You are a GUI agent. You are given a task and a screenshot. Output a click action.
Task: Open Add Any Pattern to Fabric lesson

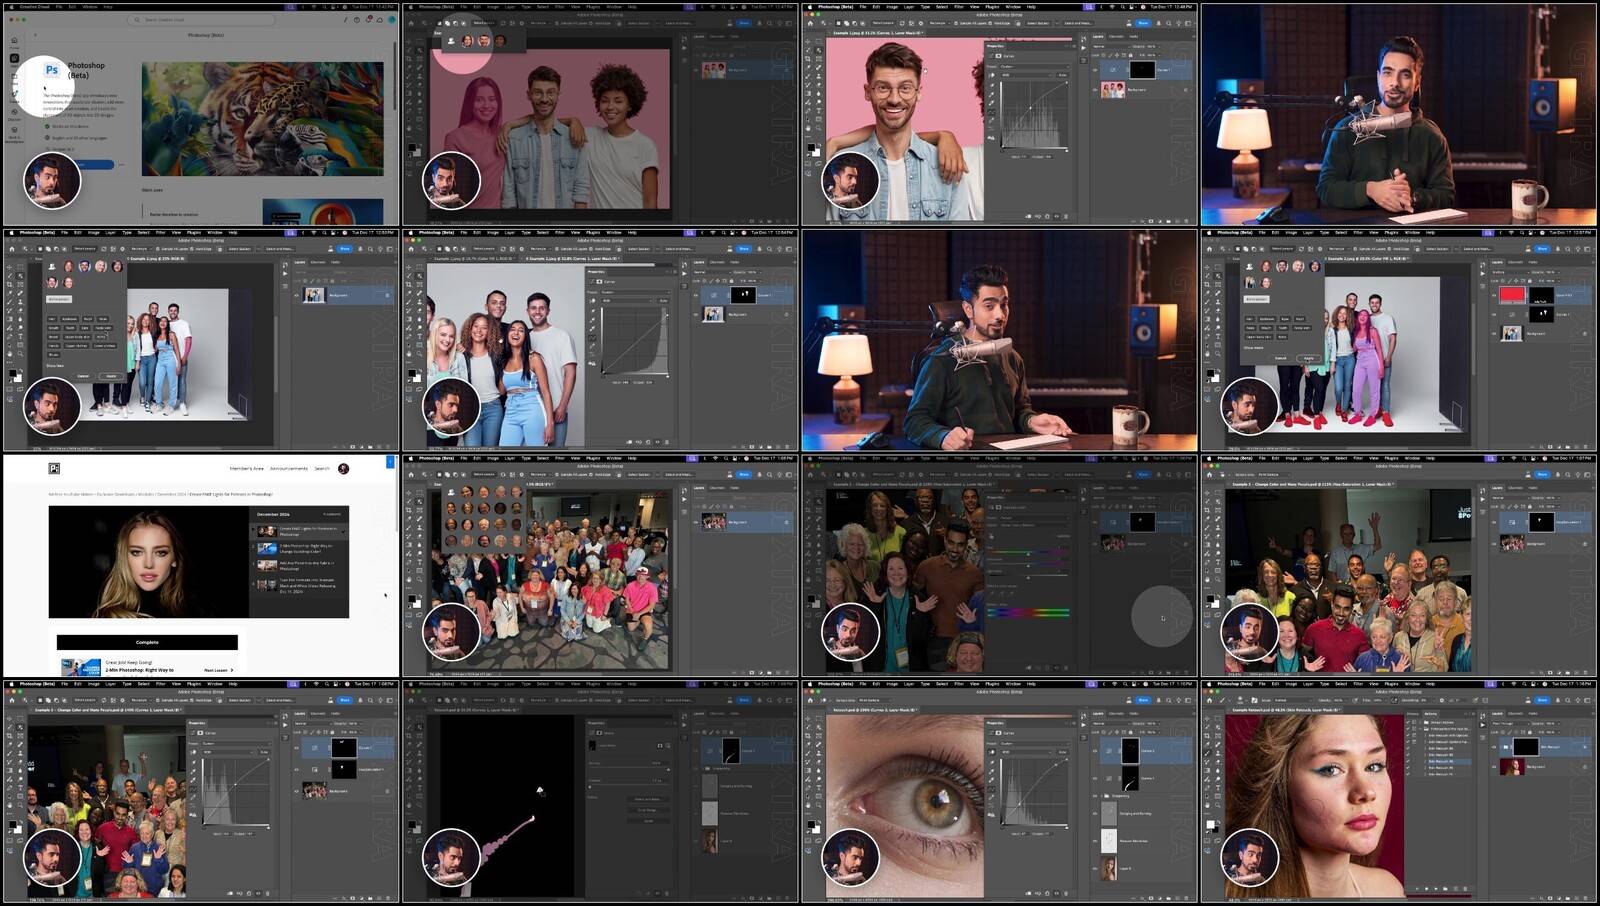[x=297, y=565]
